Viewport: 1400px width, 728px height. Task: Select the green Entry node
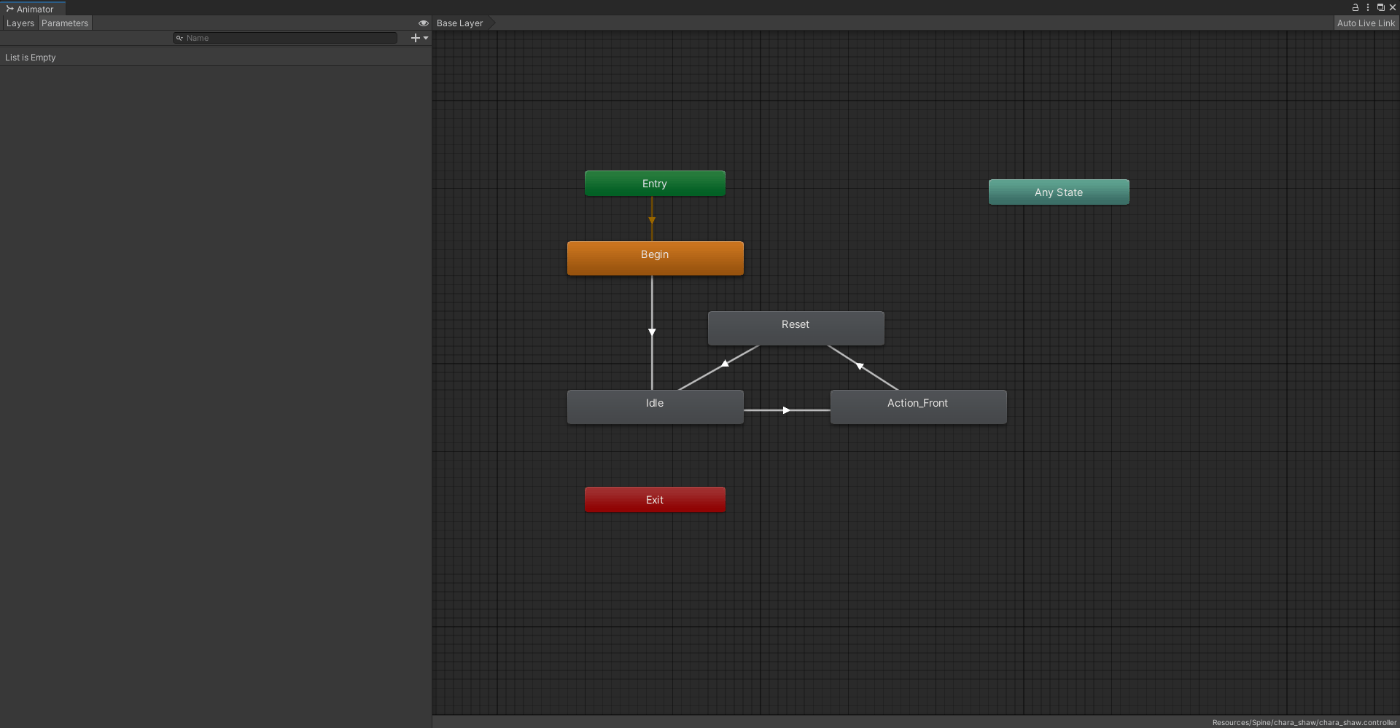pos(655,183)
